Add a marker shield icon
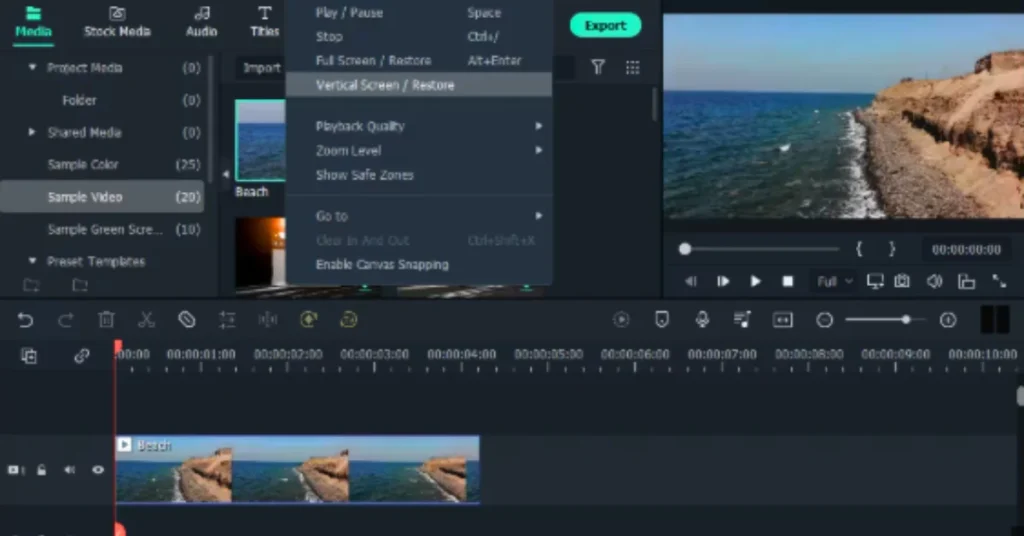1024x536 pixels. click(662, 320)
